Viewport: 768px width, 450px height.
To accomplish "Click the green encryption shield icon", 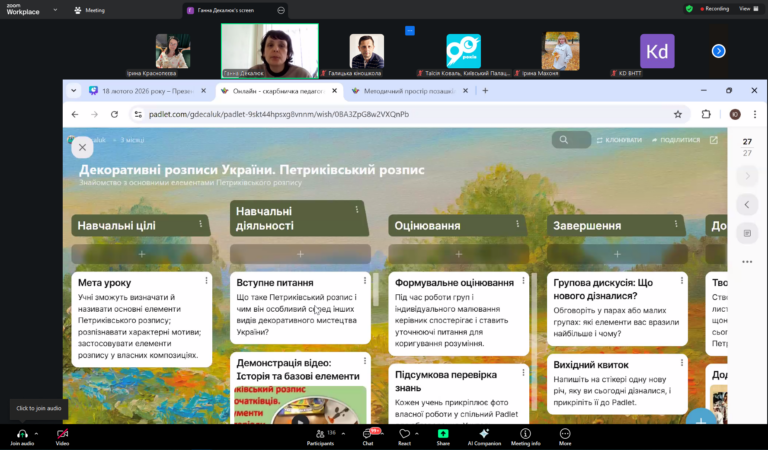I will 689,9.
